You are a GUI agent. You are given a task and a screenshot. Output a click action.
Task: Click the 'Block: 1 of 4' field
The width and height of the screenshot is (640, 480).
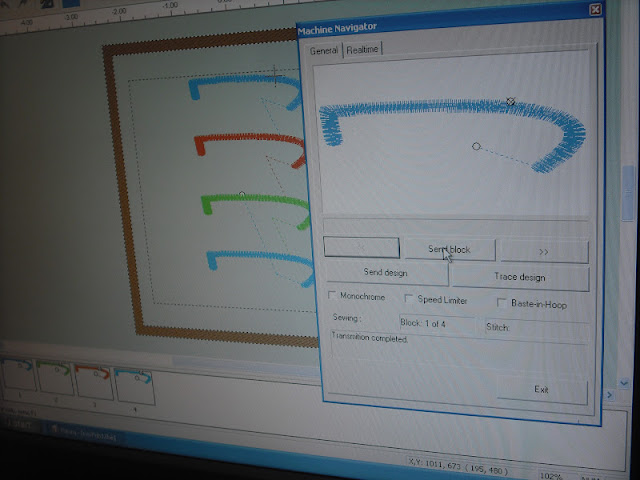click(437, 323)
